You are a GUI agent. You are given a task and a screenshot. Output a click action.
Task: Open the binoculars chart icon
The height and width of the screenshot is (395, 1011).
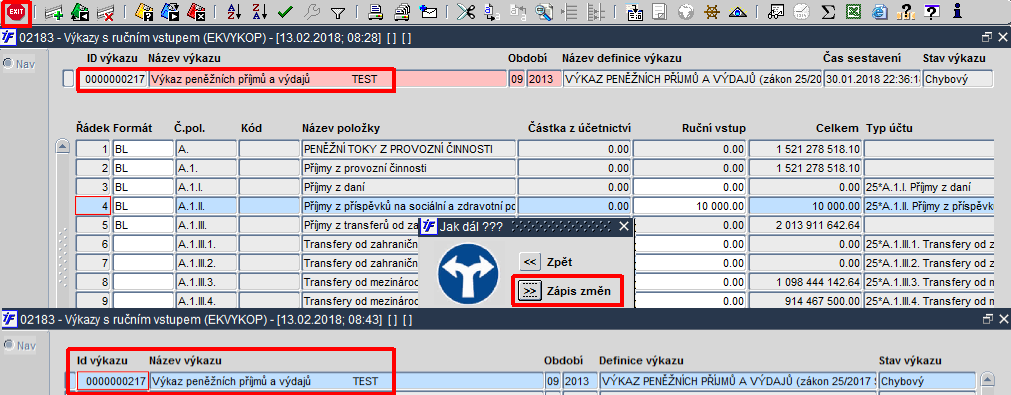coord(777,12)
